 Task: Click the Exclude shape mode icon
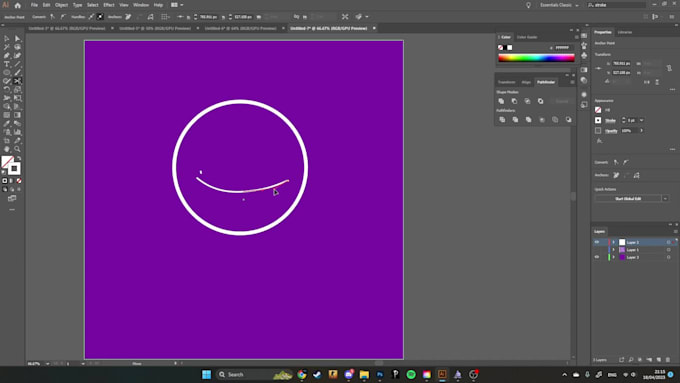[540, 101]
